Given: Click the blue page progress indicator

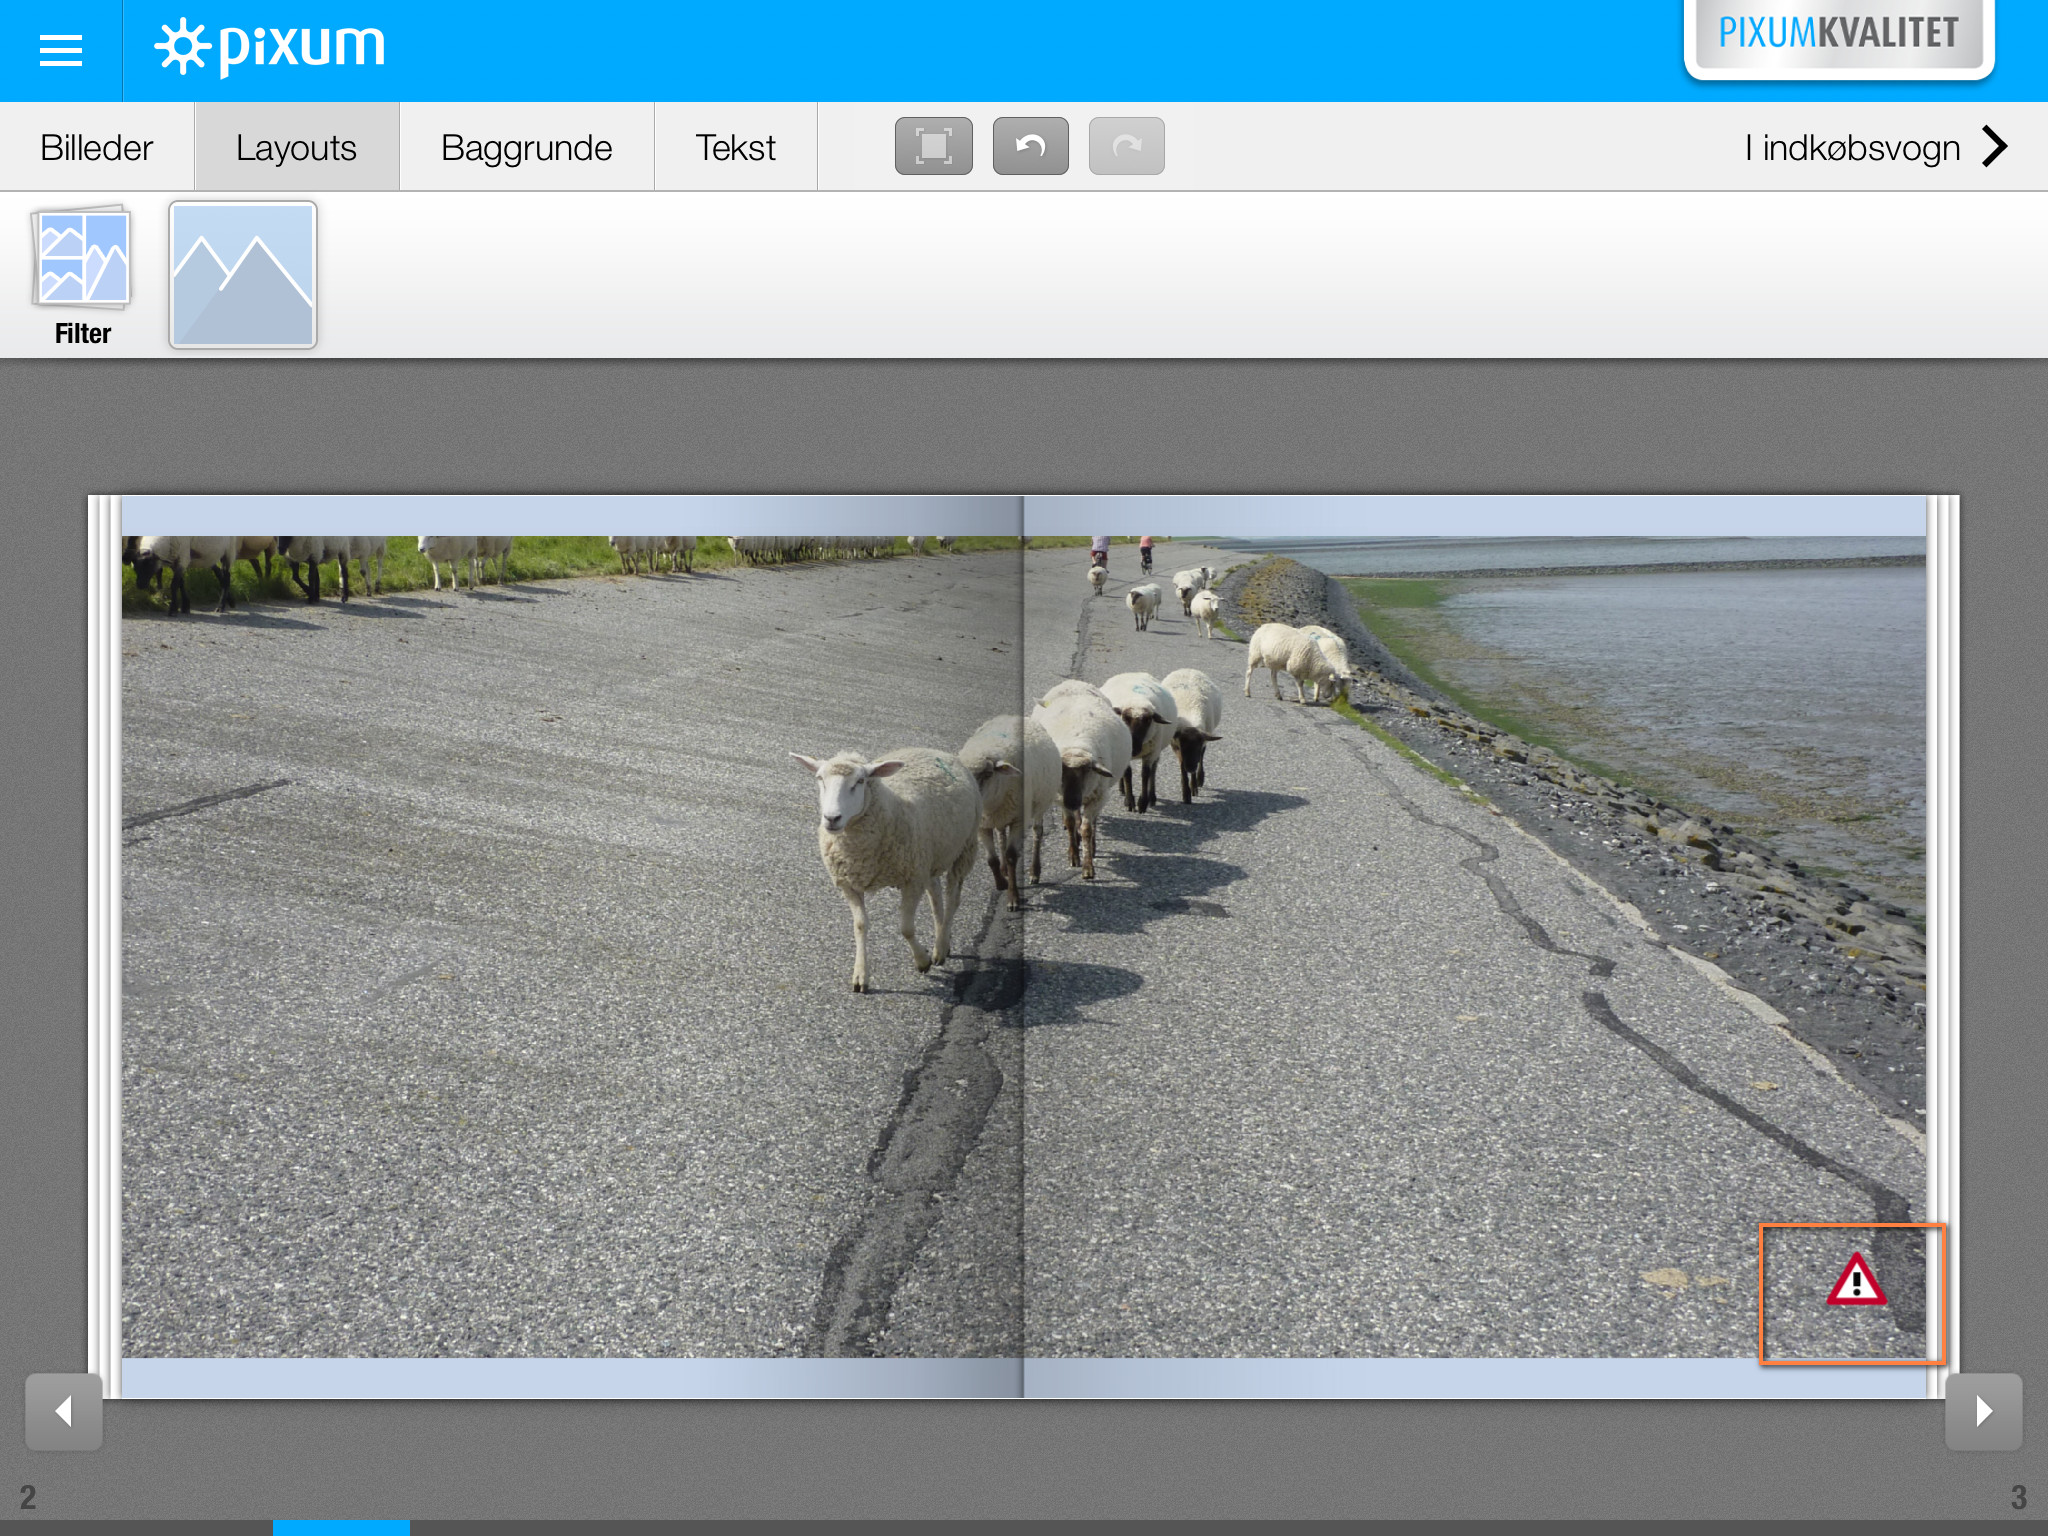Looking at the screenshot, I should point(341,1527).
